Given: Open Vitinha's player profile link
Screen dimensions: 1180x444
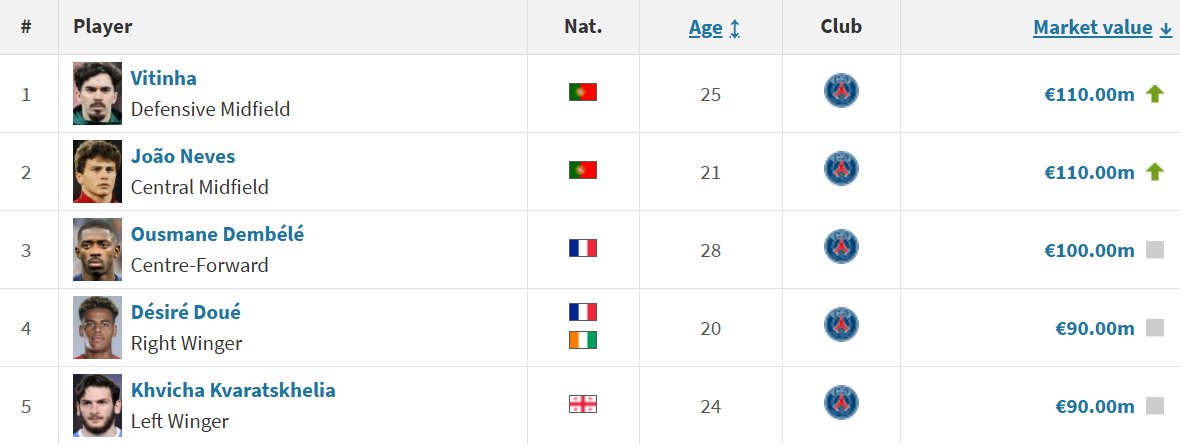Looking at the screenshot, I should [164, 78].
